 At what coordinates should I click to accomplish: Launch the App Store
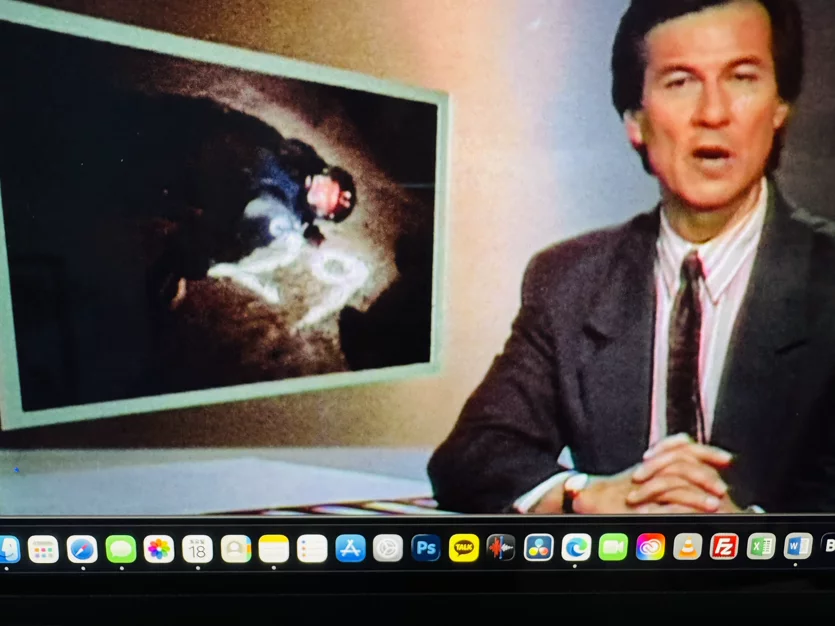pos(350,548)
